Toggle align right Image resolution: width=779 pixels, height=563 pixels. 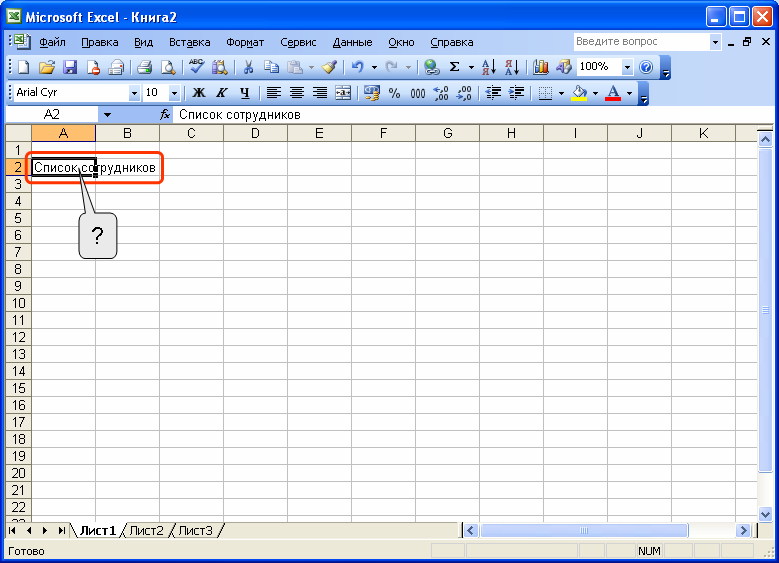click(320, 93)
